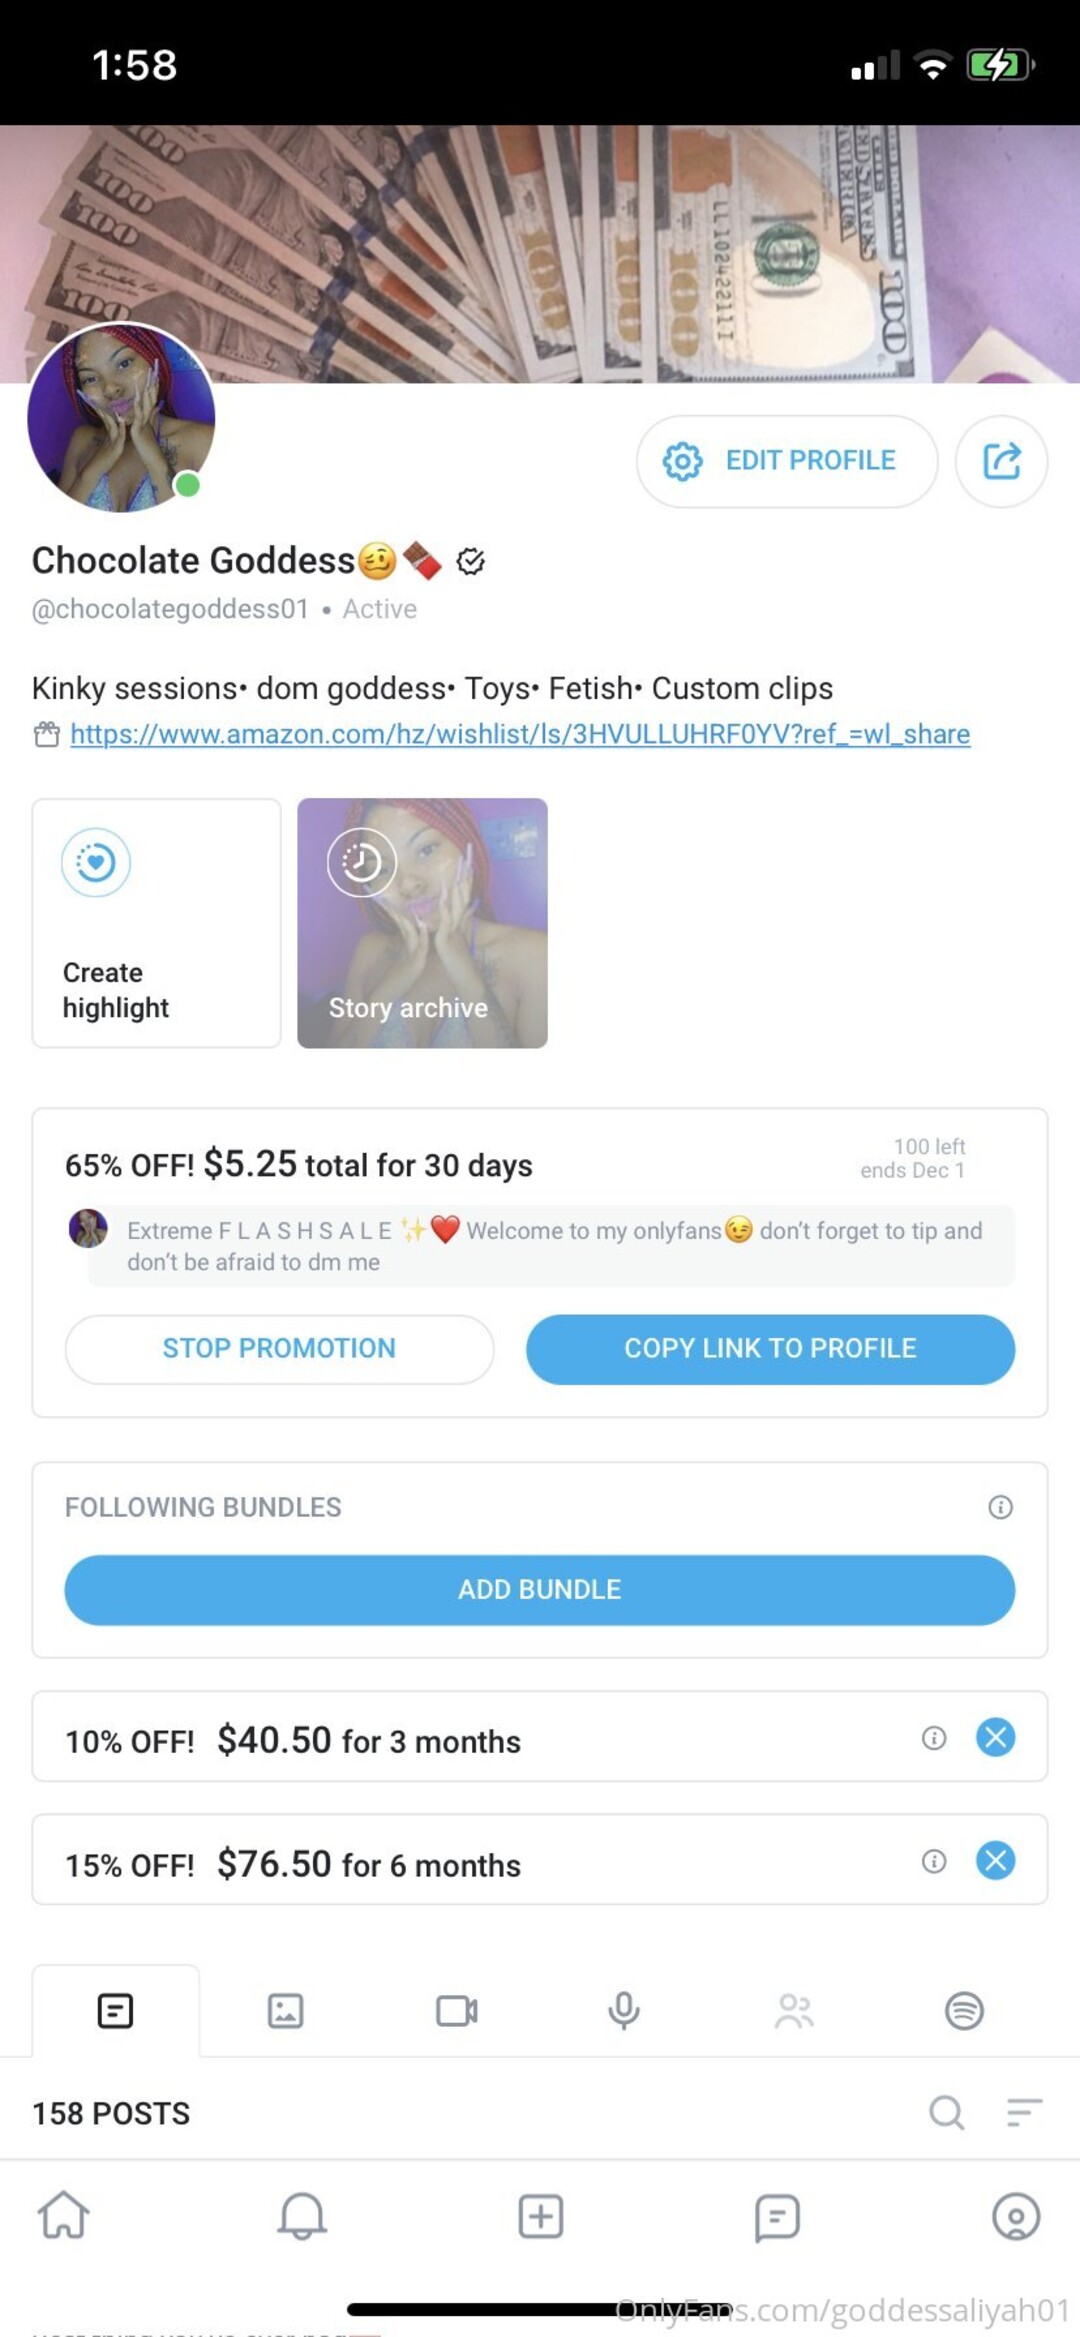Open the Story archive thumbnail
Viewport: 1080px width, 2337px height.
pos(422,922)
